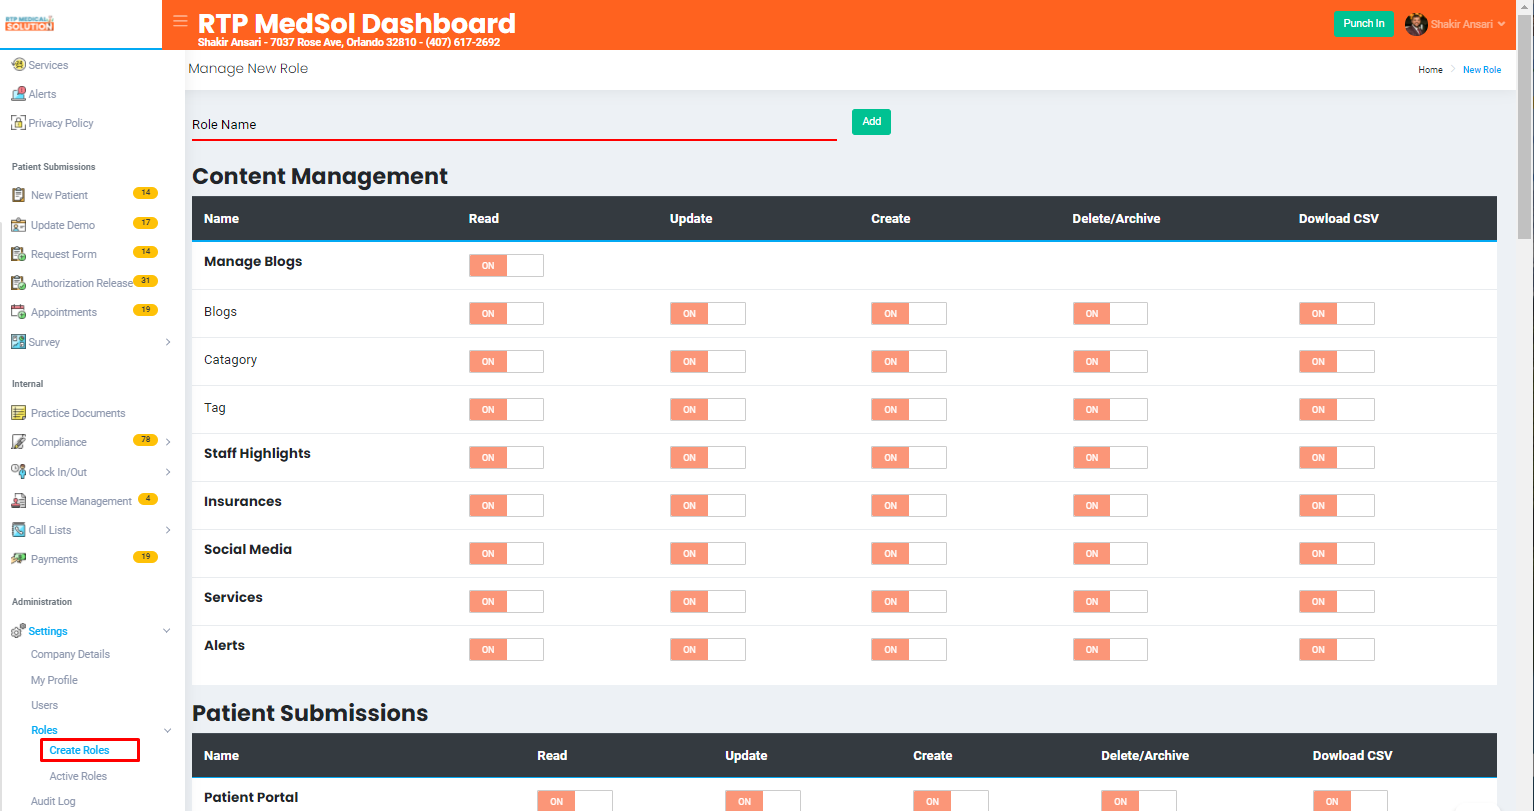
Task: Click Shakir Ansari's profile avatar
Action: [1416, 24]
